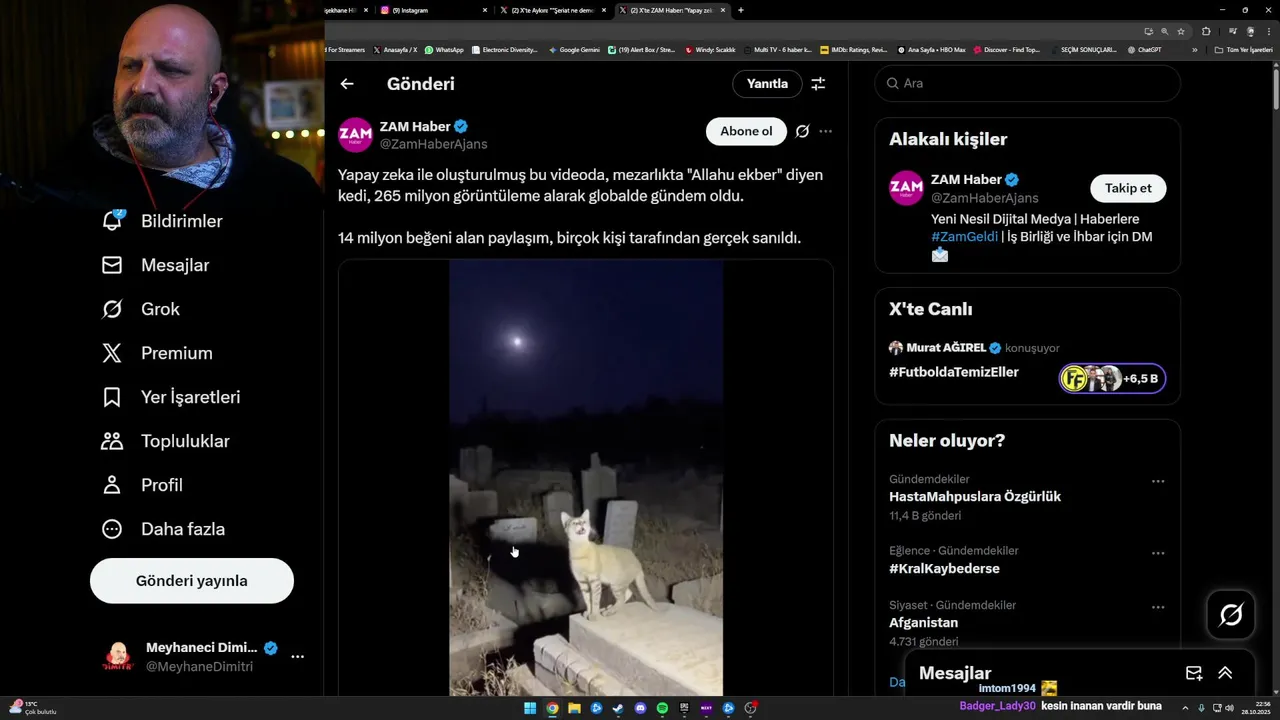
Task: Open Meyhaneci Dimitri account avatar
Action: [118, 657]
